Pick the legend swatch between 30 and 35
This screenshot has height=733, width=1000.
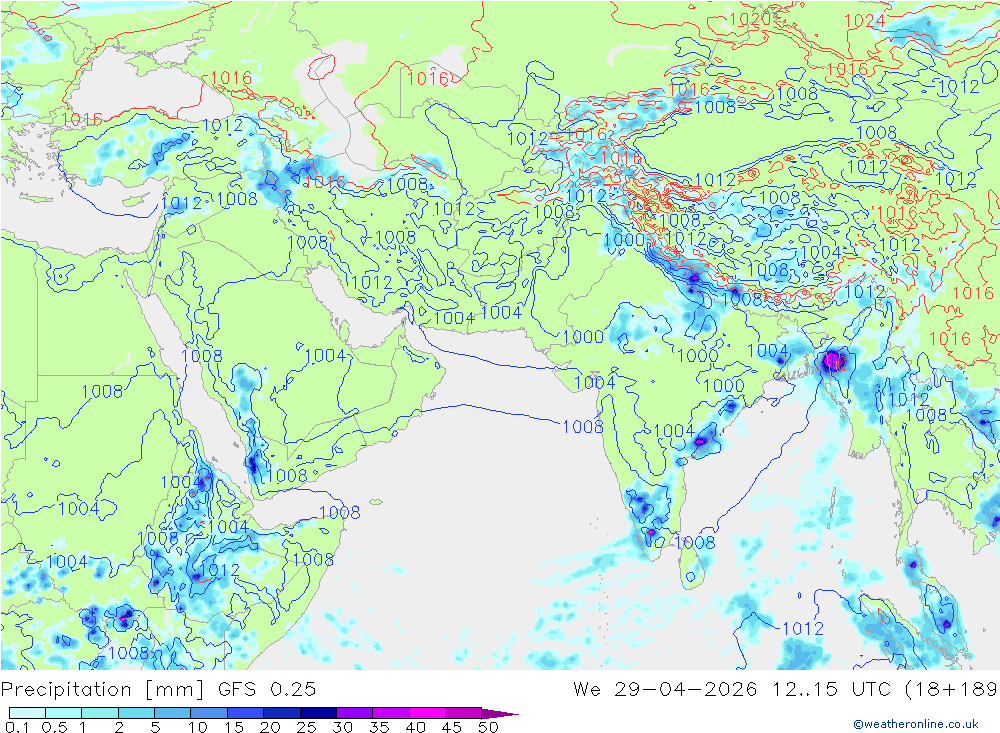[x=354, y=713]
